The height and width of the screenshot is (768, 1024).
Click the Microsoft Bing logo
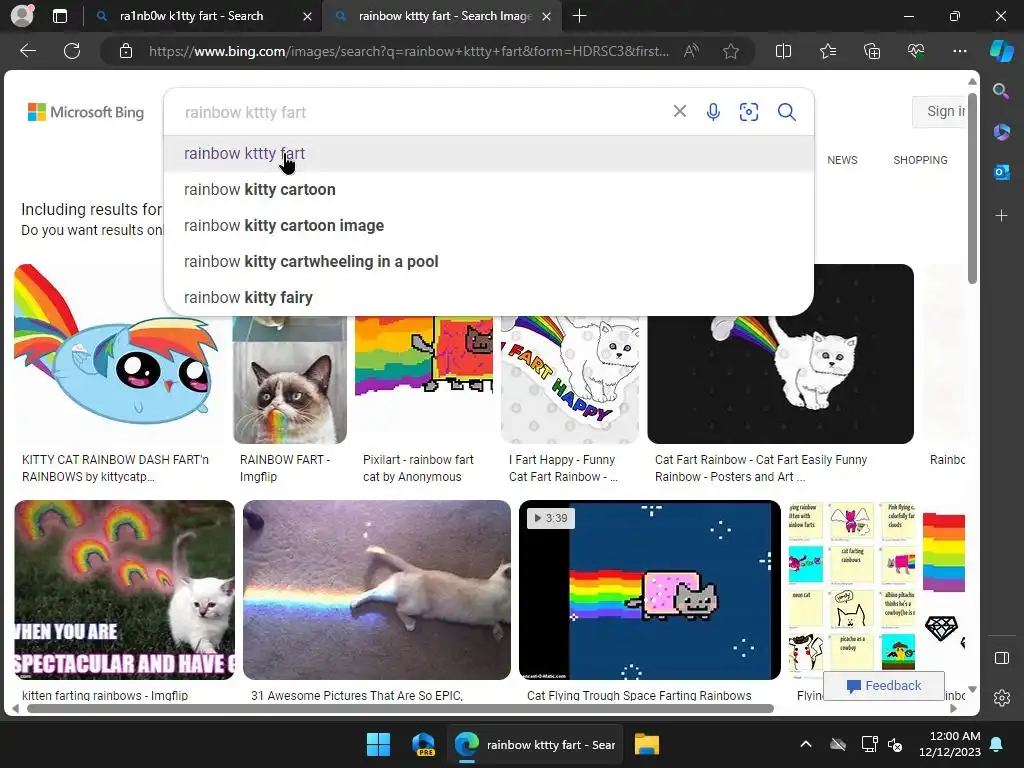[86, 112]
